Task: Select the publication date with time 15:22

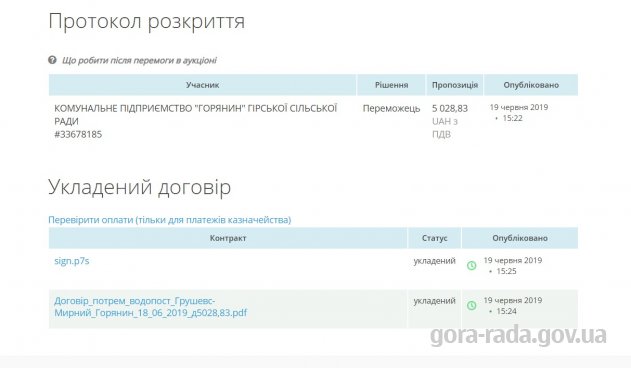Action: pyautogui.click(x=519, y=113)
